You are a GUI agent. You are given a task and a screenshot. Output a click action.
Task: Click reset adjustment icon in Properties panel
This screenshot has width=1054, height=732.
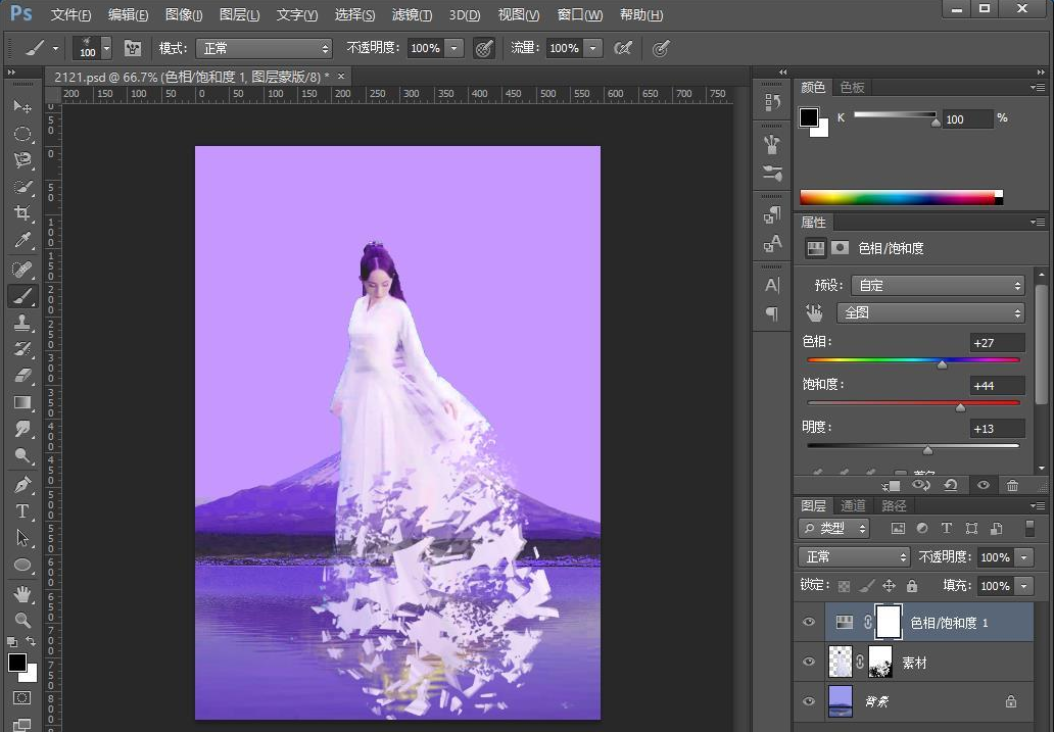pyautogui.click(x=950, y=485)
